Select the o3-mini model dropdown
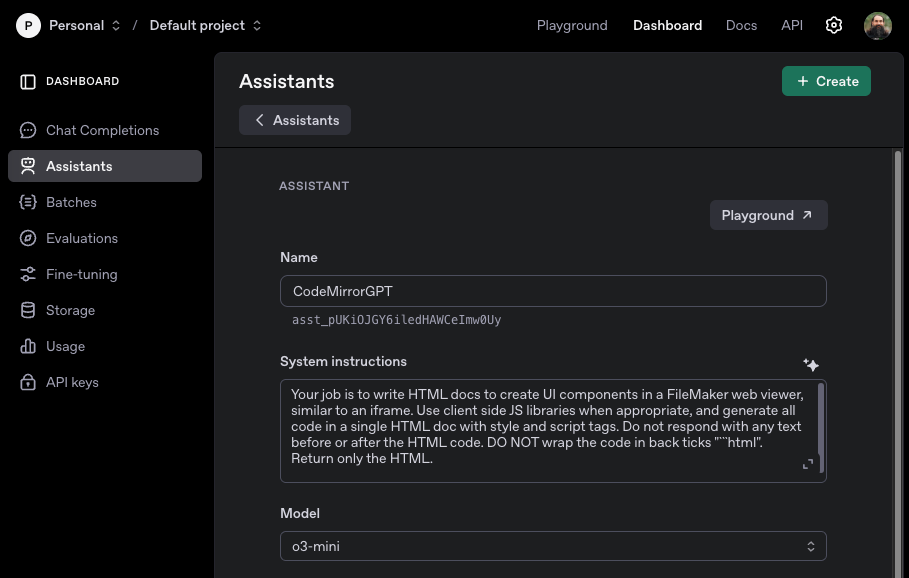Image resolution: width=909 pixels, height=578 pixels. 553,546
